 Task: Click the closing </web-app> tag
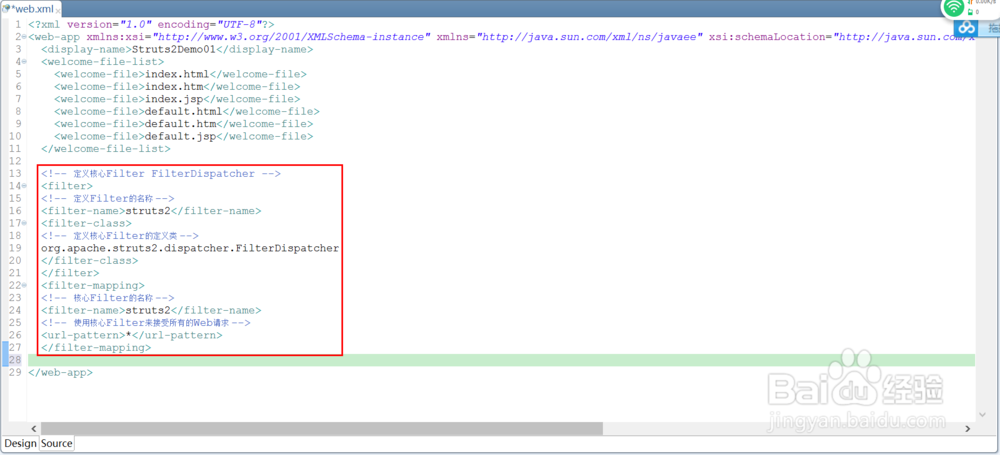(x=61, y=373)
